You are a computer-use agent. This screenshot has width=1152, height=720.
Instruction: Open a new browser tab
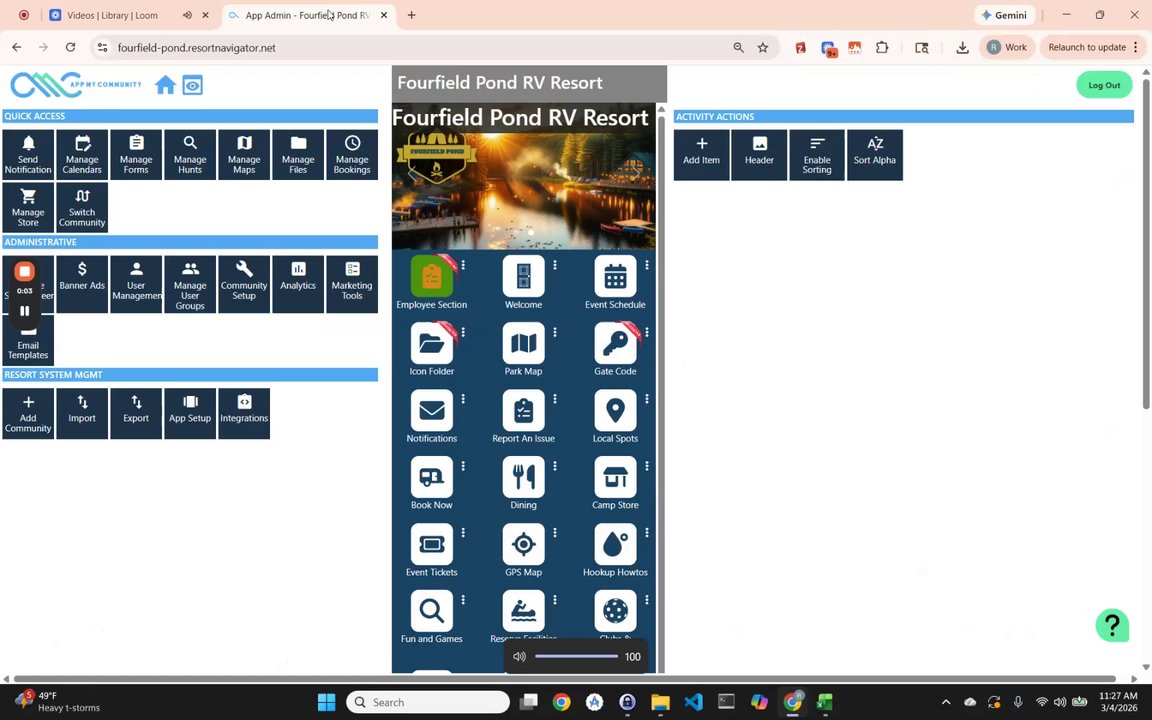[411, 15]
